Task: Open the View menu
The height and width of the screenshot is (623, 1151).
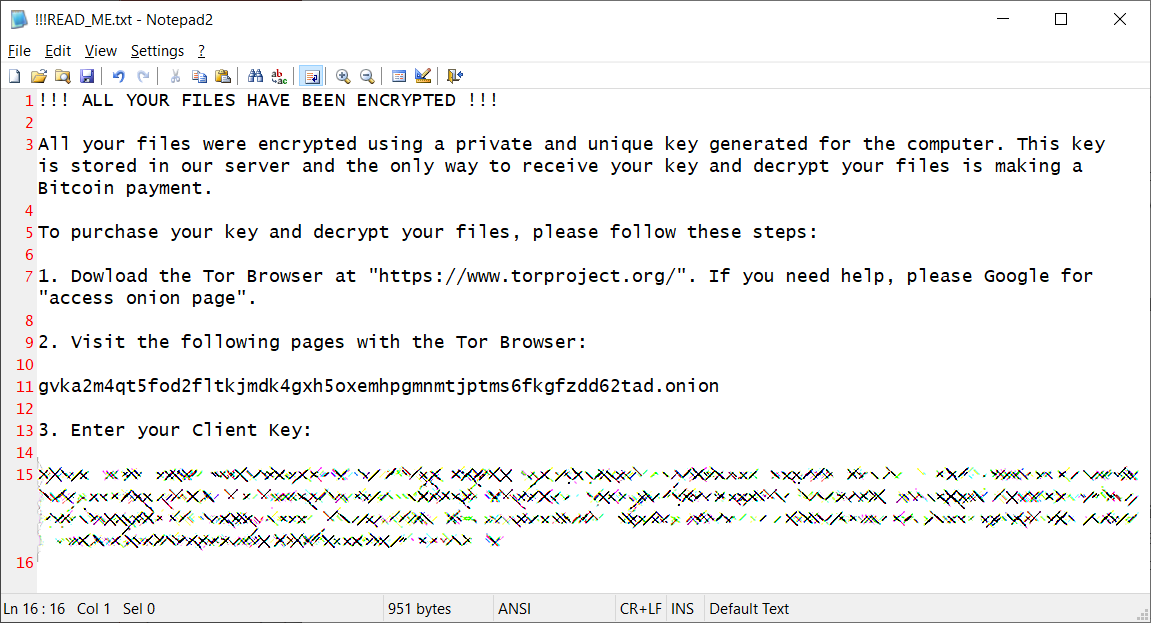Action: [101, 50]
